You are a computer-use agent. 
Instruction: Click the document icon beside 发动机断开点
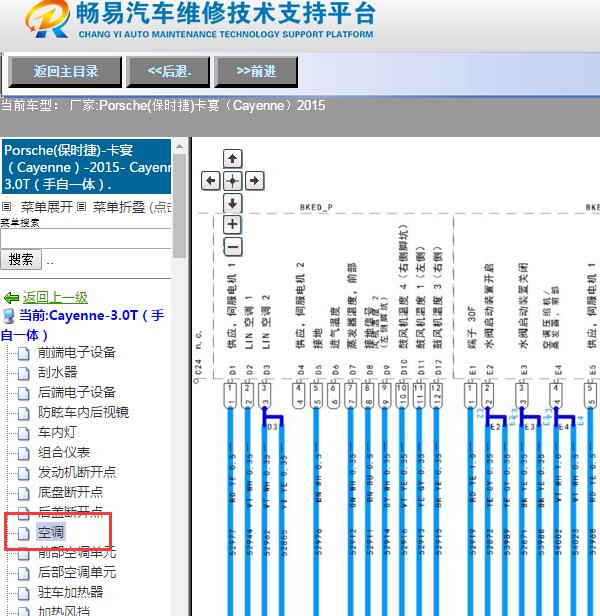24,473
